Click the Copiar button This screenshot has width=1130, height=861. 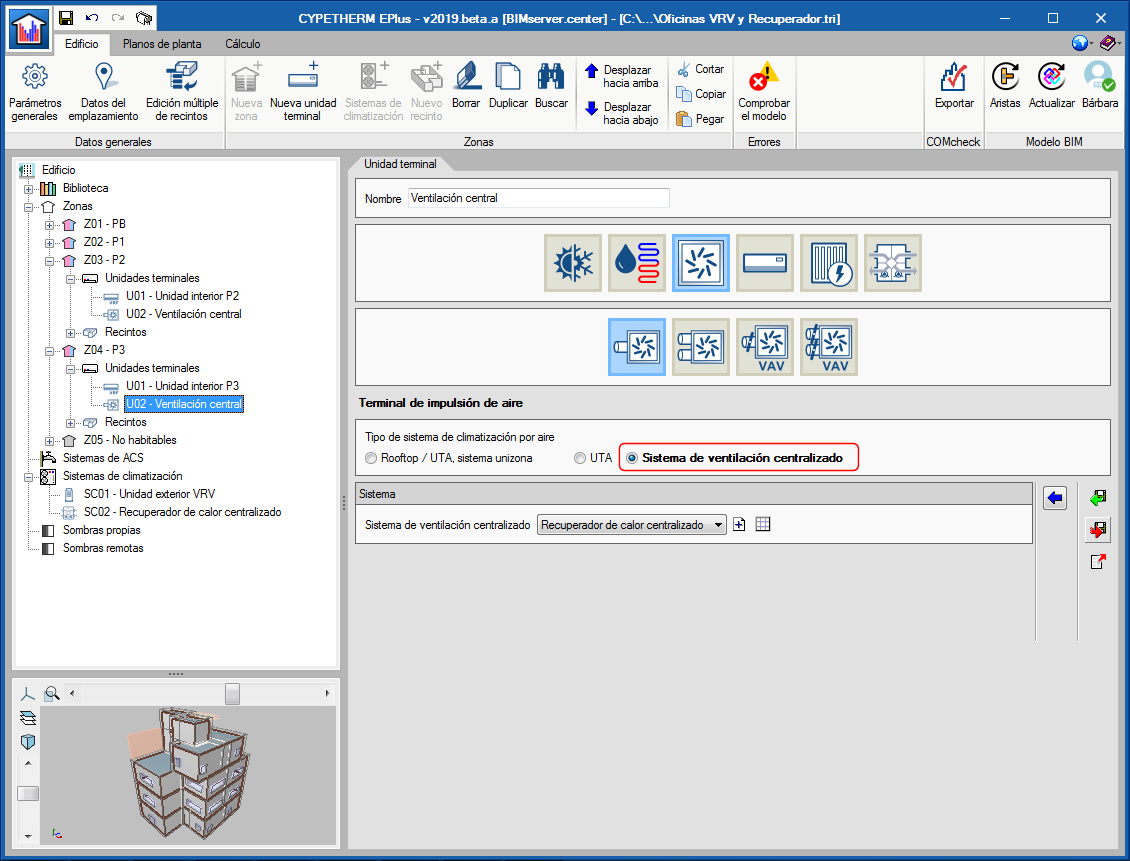click(700, 94)
